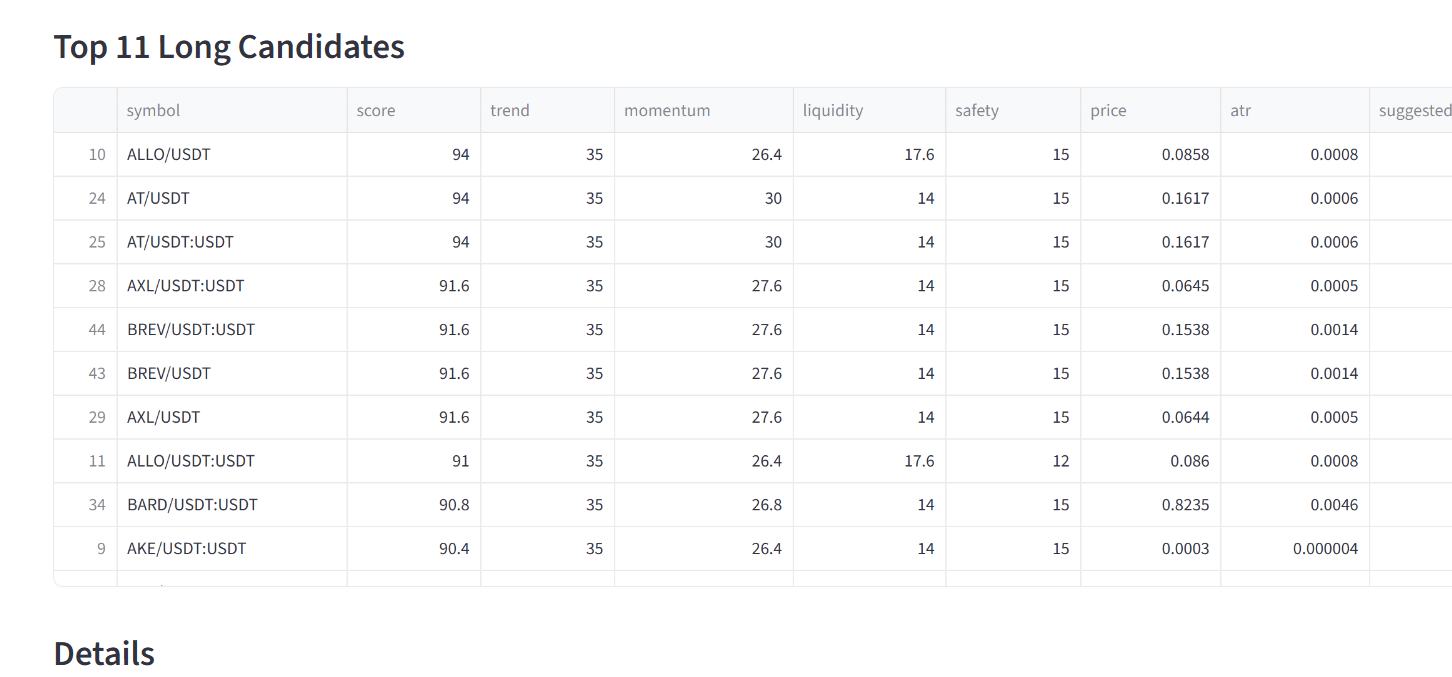This screenshot has width=1452, height=677.
Task: Click the BREV/USDT:USDT symbol cell
Action: [232, 329]
